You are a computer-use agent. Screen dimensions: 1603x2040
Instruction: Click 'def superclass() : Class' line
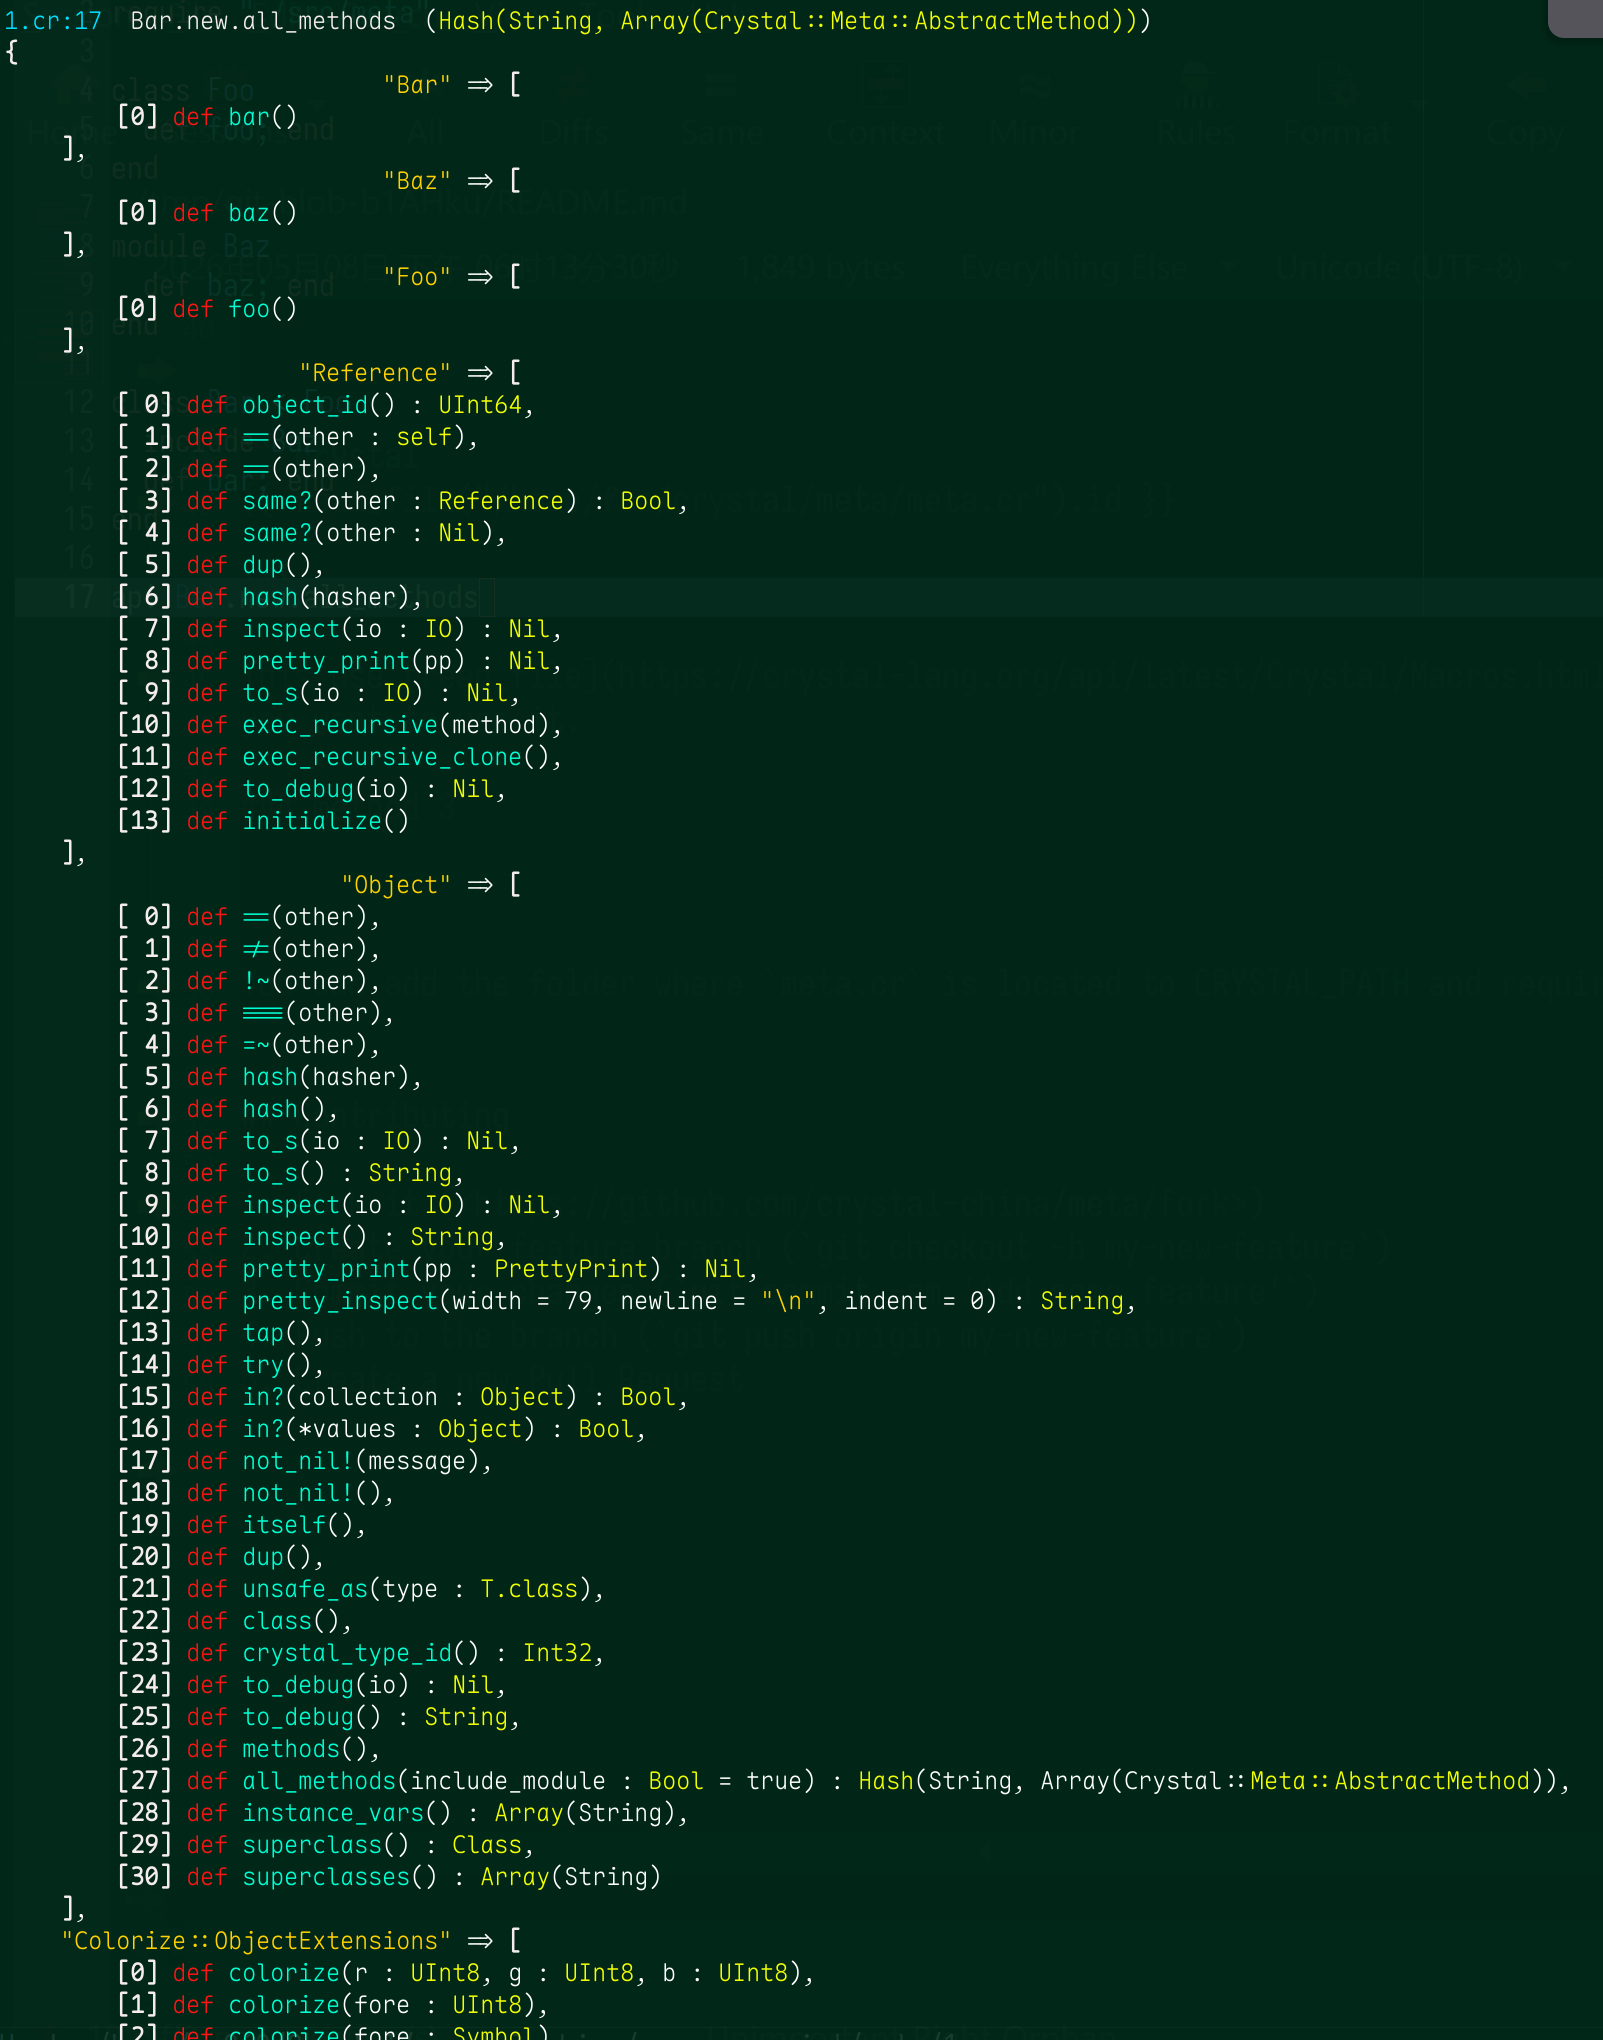pyautogui.click(x=360, y=1845)
